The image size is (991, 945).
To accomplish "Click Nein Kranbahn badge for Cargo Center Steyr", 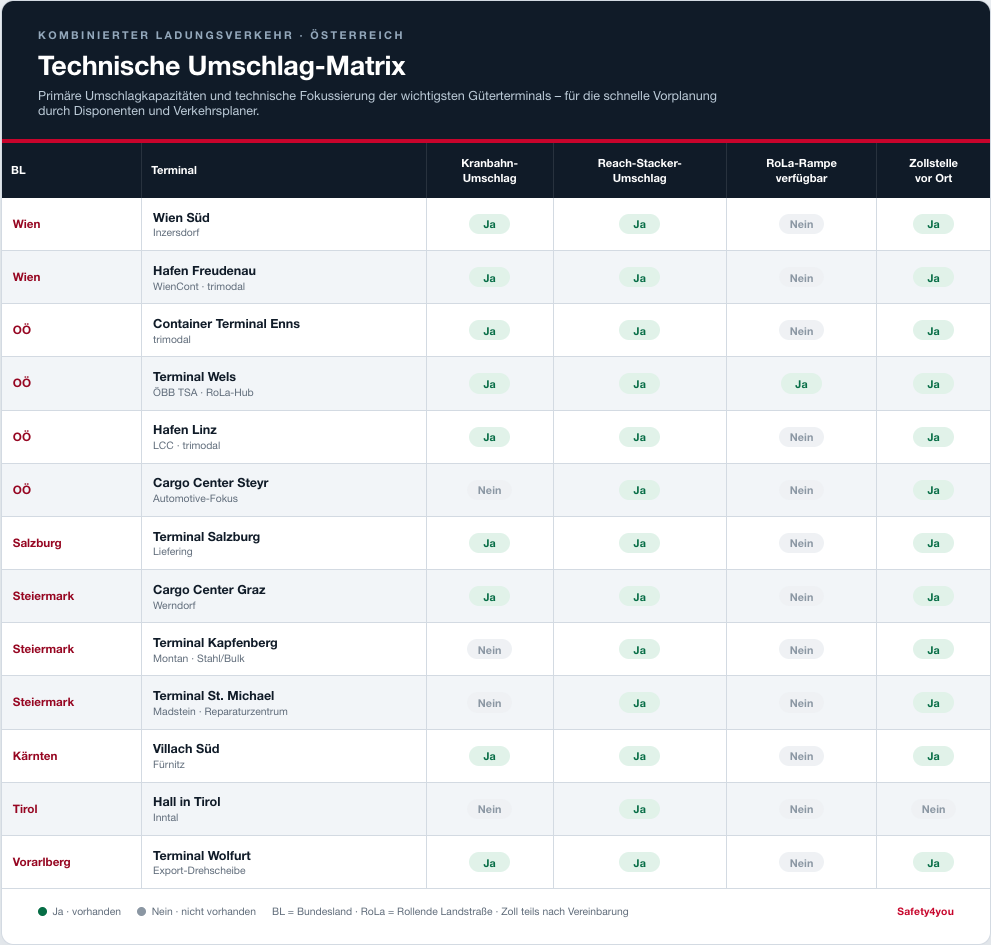I will click(x=489, y=490).
